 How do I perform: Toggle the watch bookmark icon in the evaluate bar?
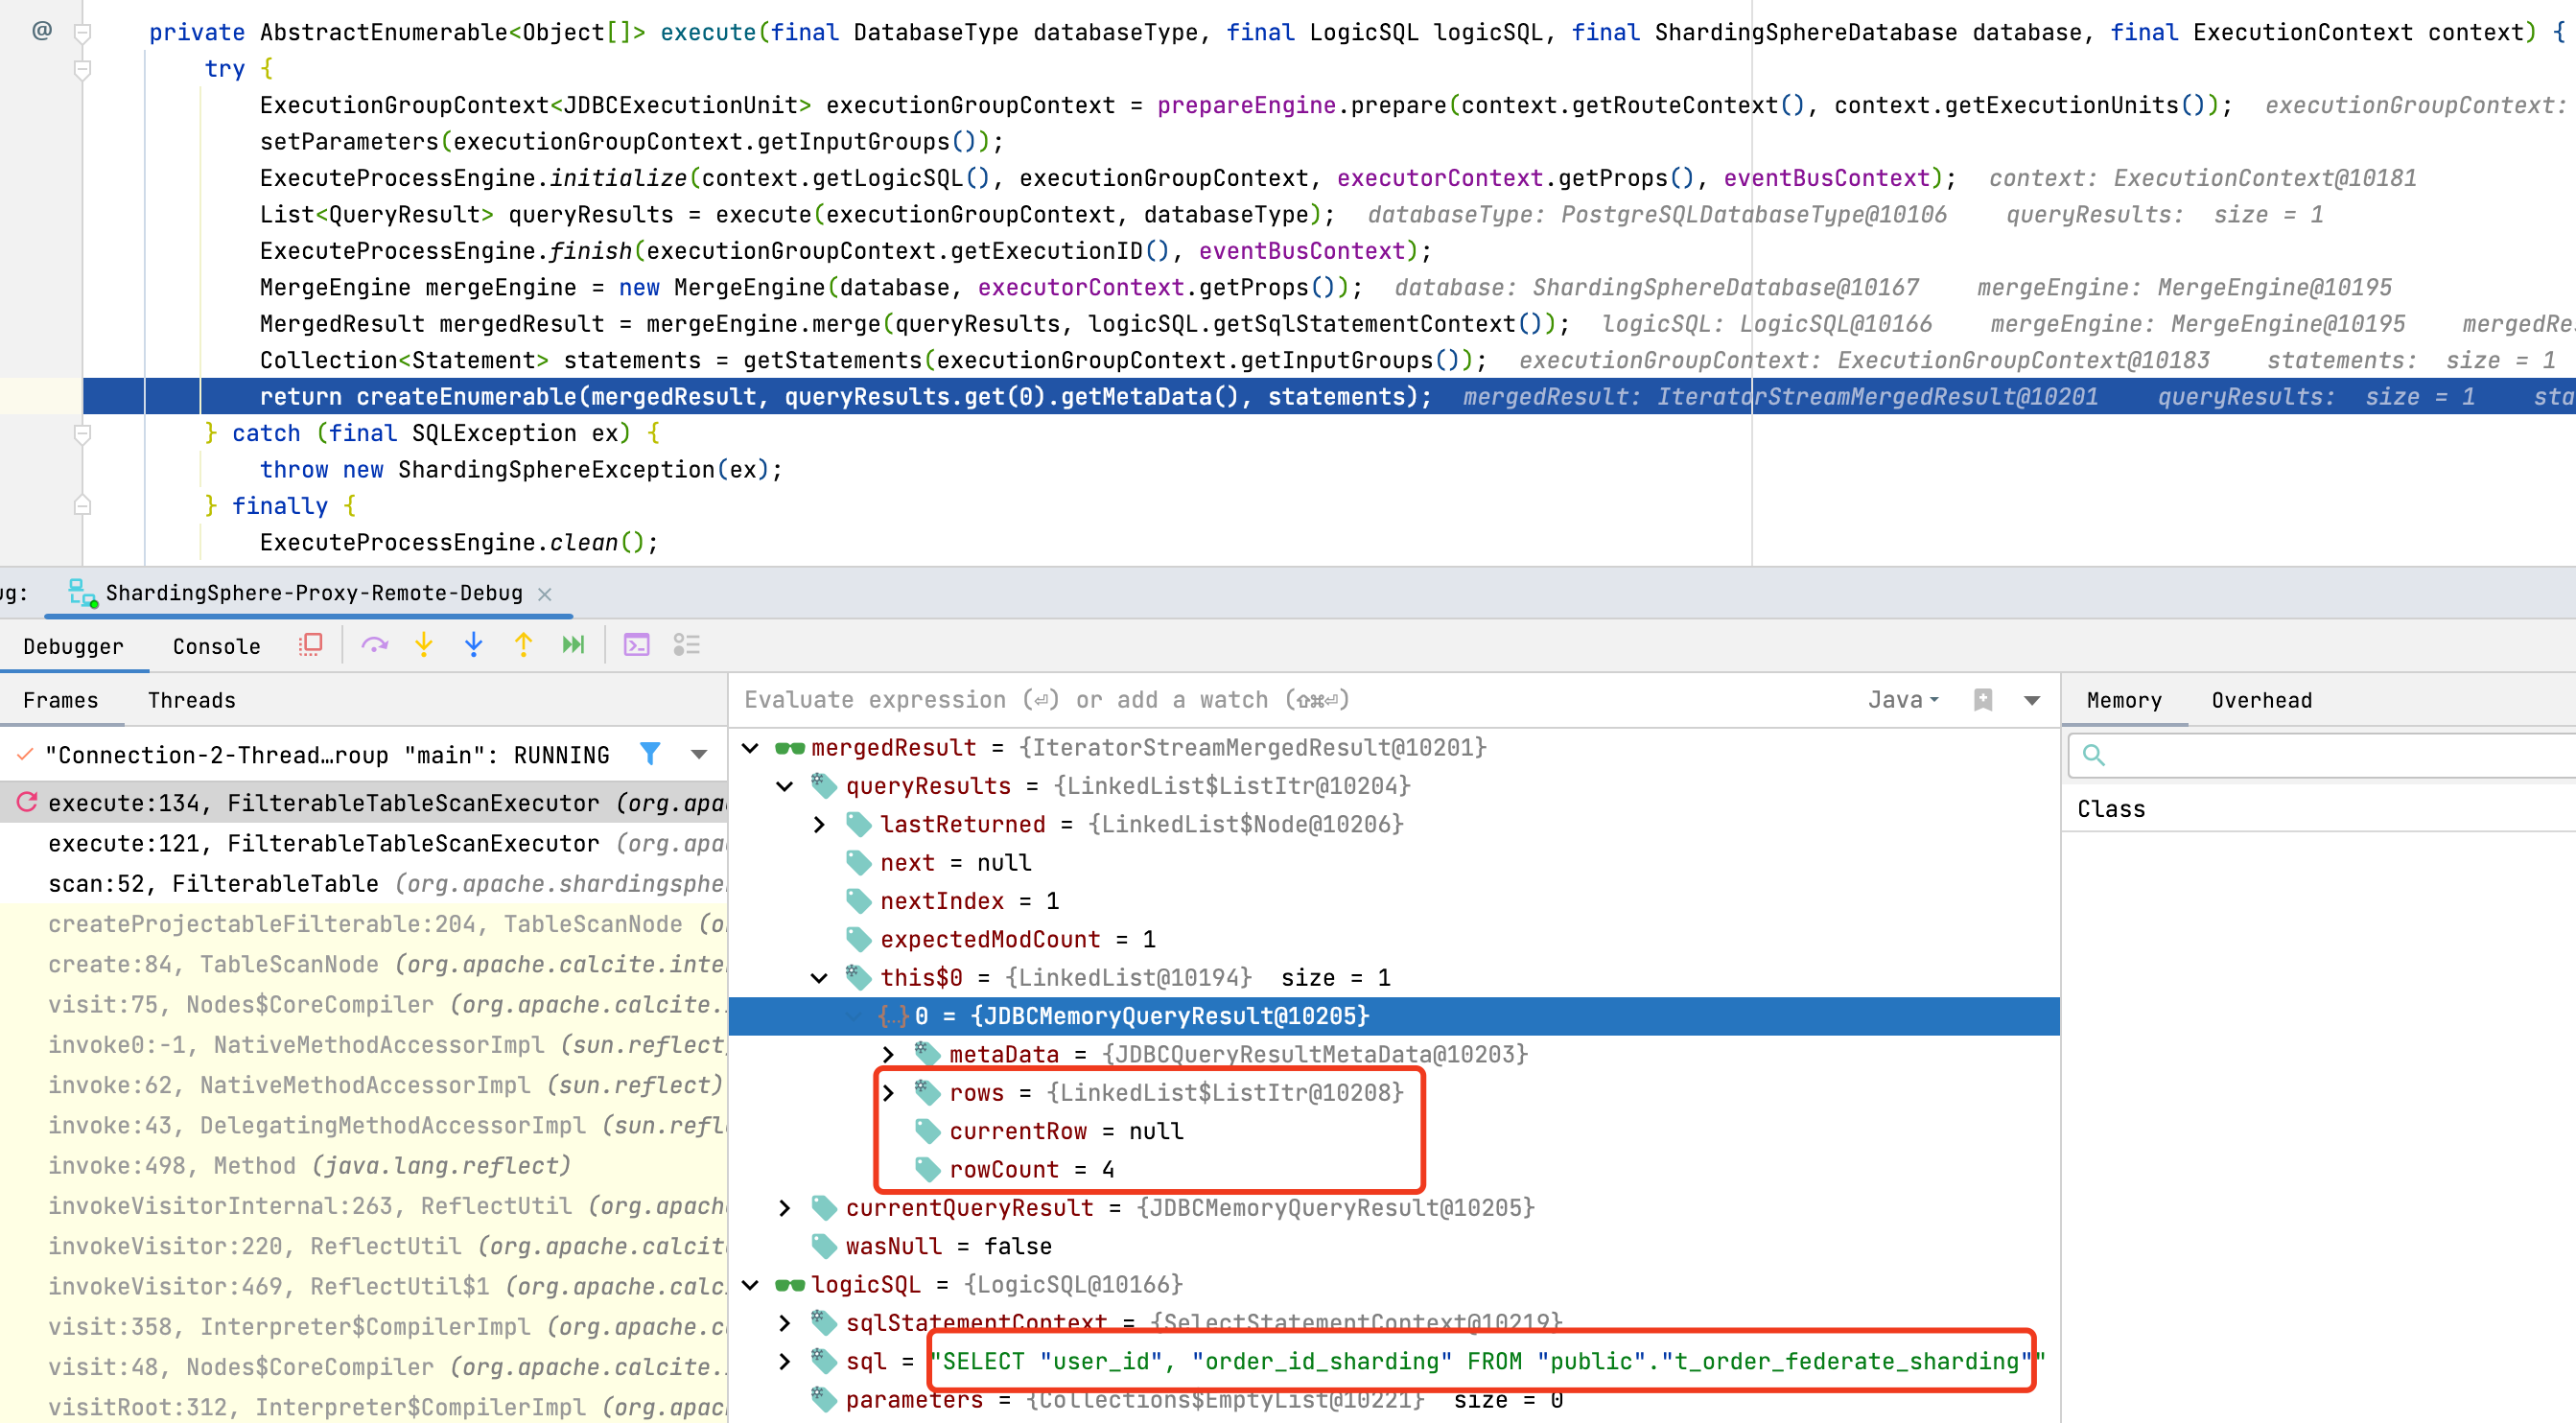[x=1982, y=700]
